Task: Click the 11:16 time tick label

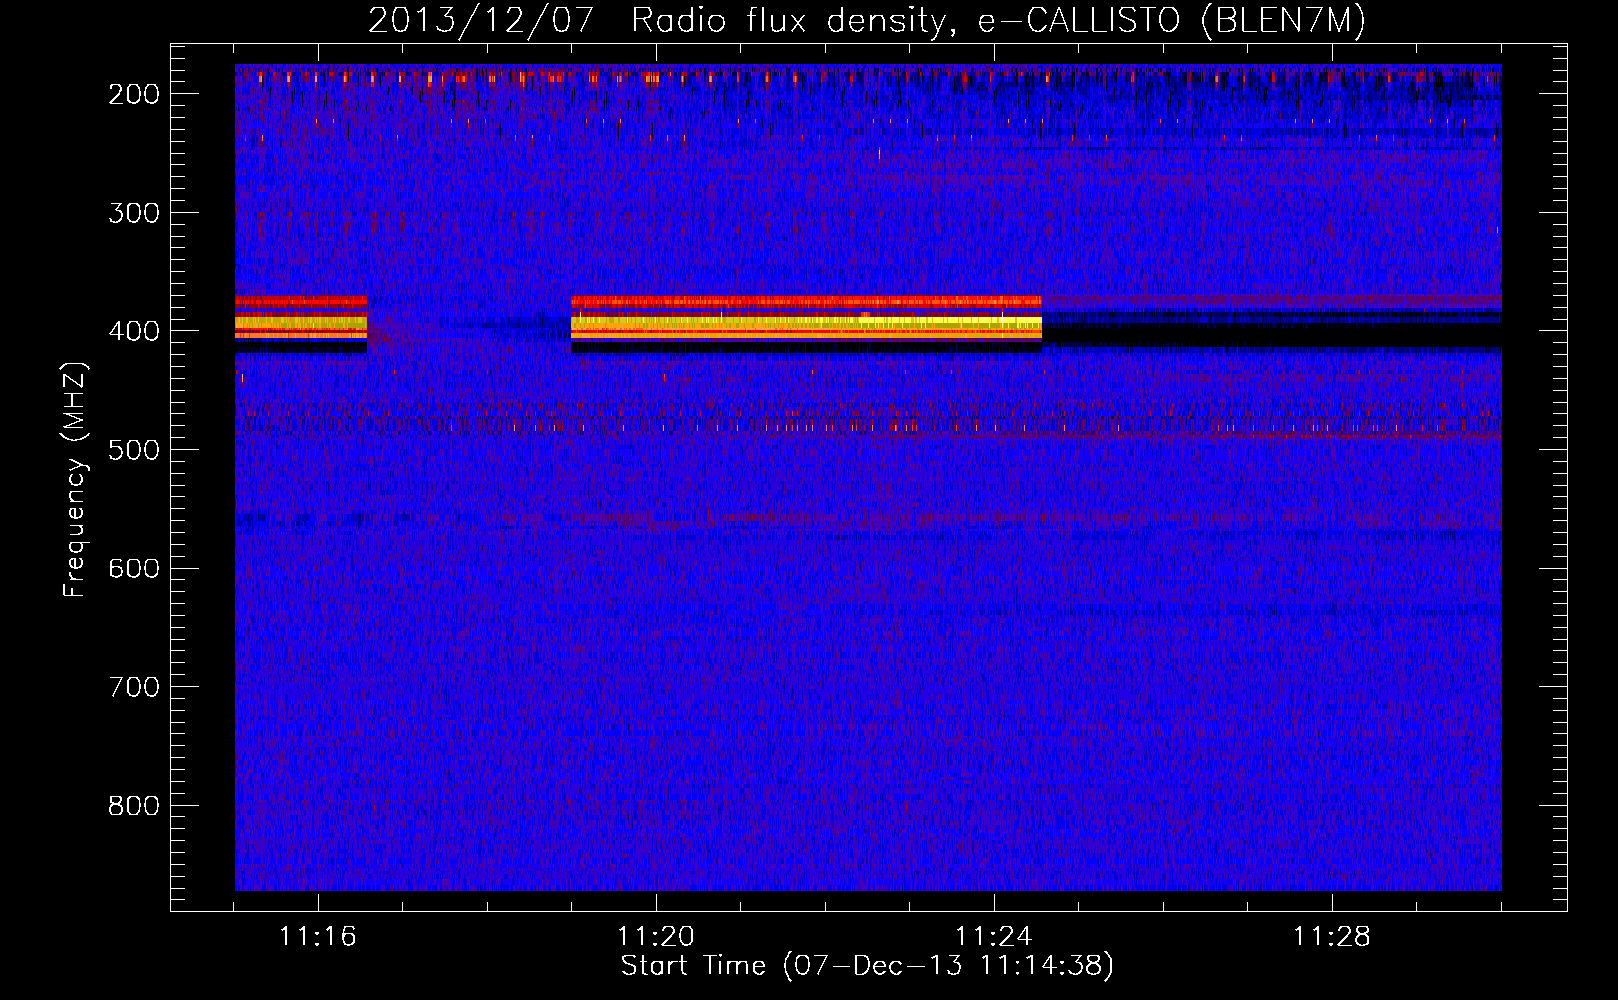Action: [x=318, y=937]
